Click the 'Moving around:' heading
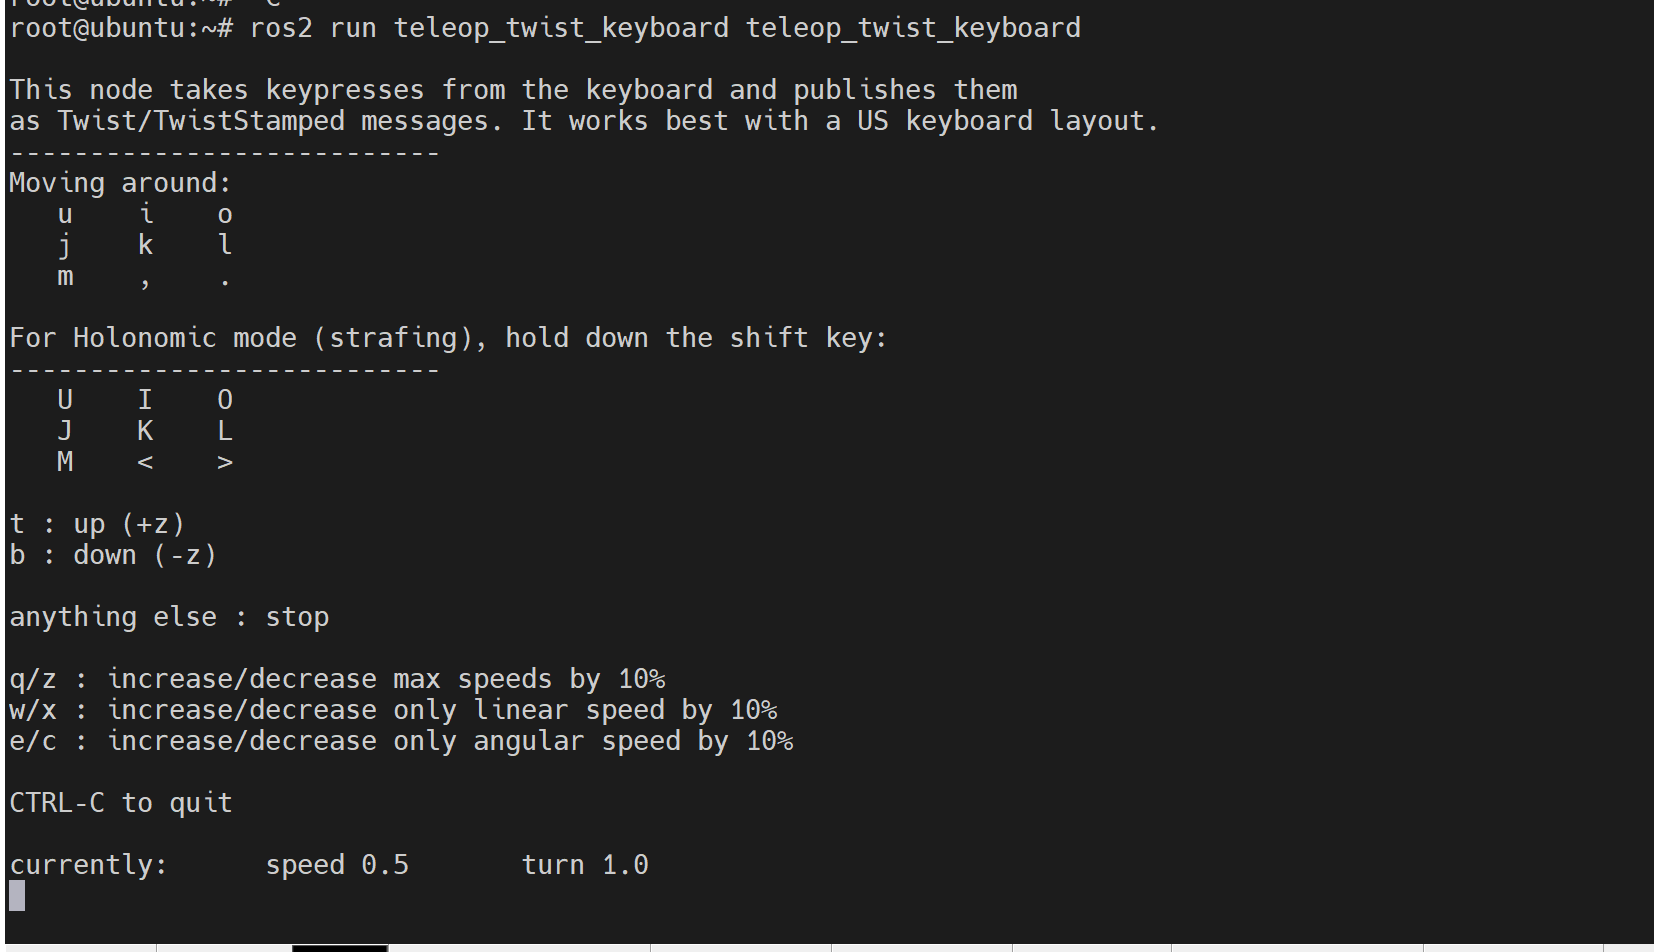Image resolution: width=1654 pixels, height=952 pixels. point(120,184)
